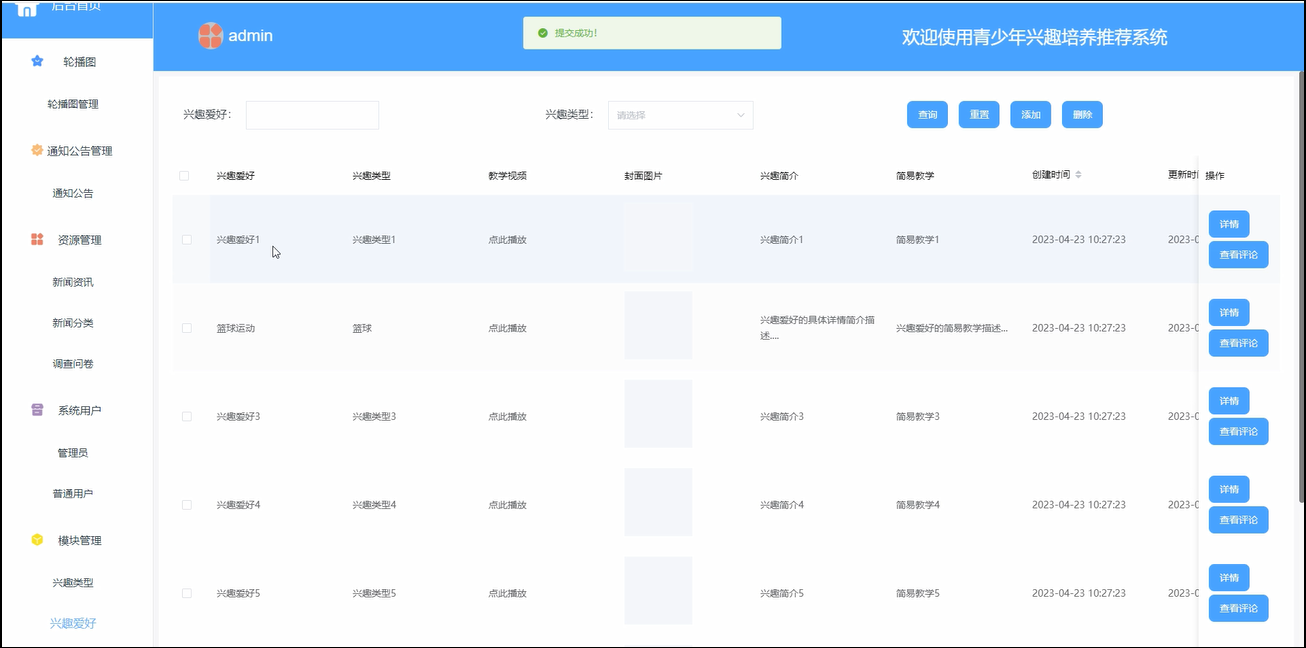1306x648 pixels.
Task: Open 管理员 menu item
Action: pyautogui.click(x=73, y=453)
